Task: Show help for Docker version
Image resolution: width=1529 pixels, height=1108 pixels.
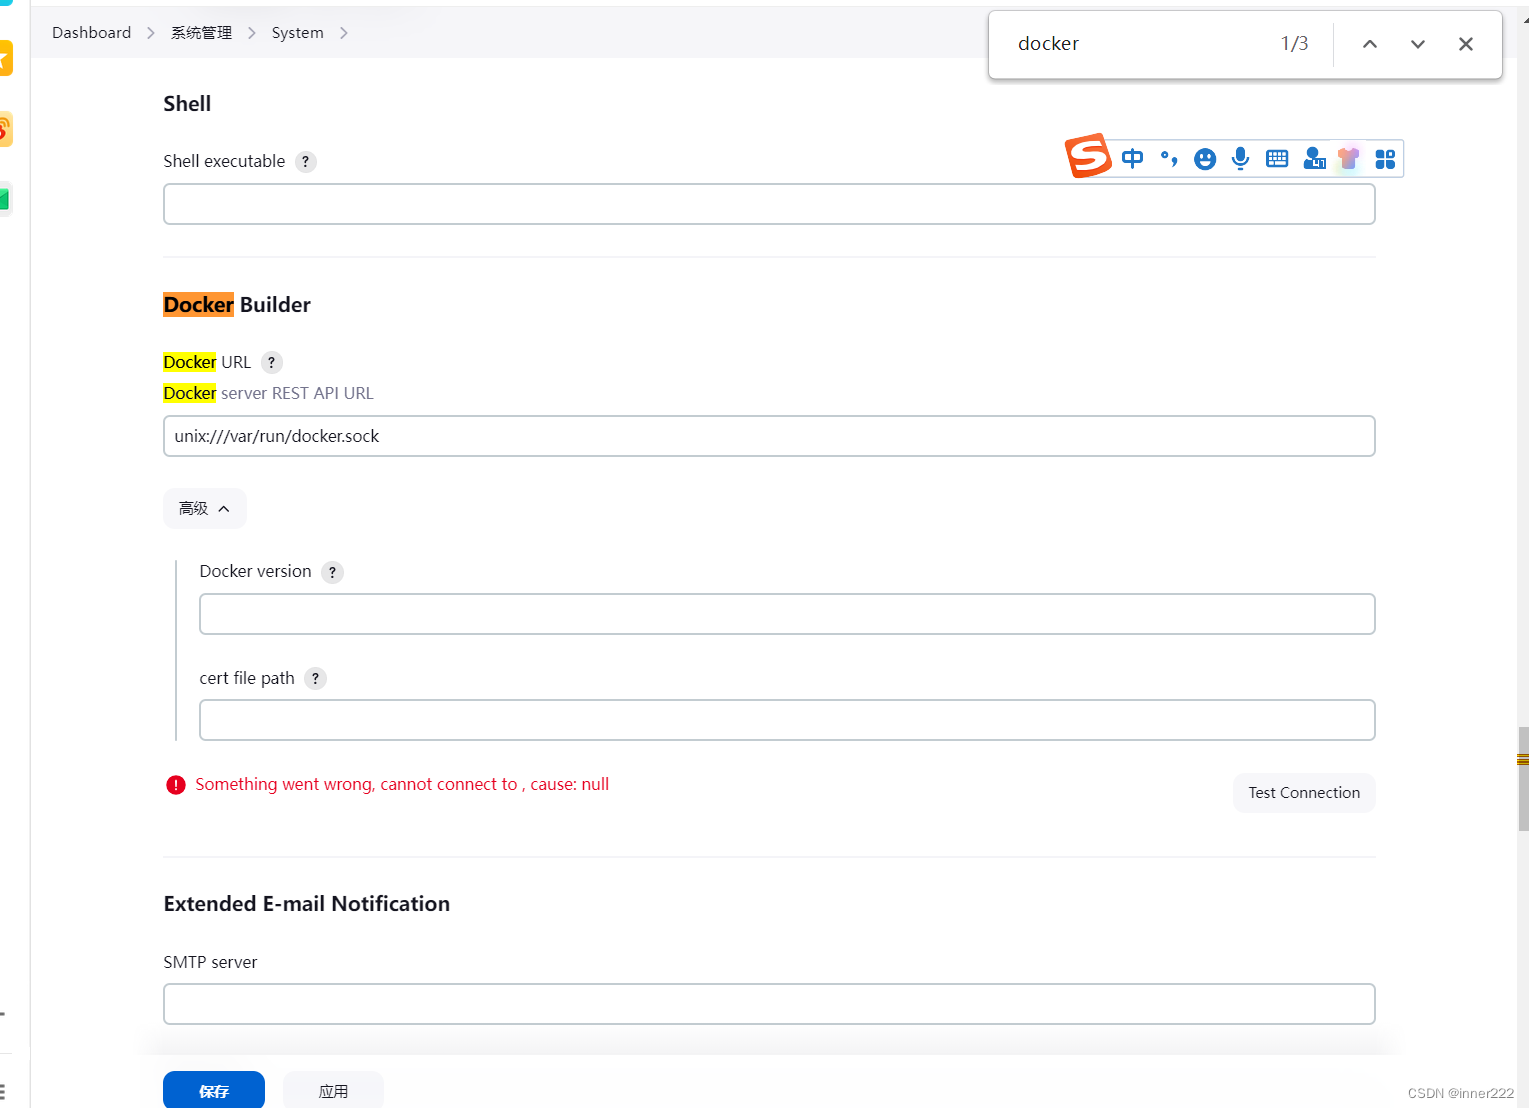Action: click(x=332, y=572)
